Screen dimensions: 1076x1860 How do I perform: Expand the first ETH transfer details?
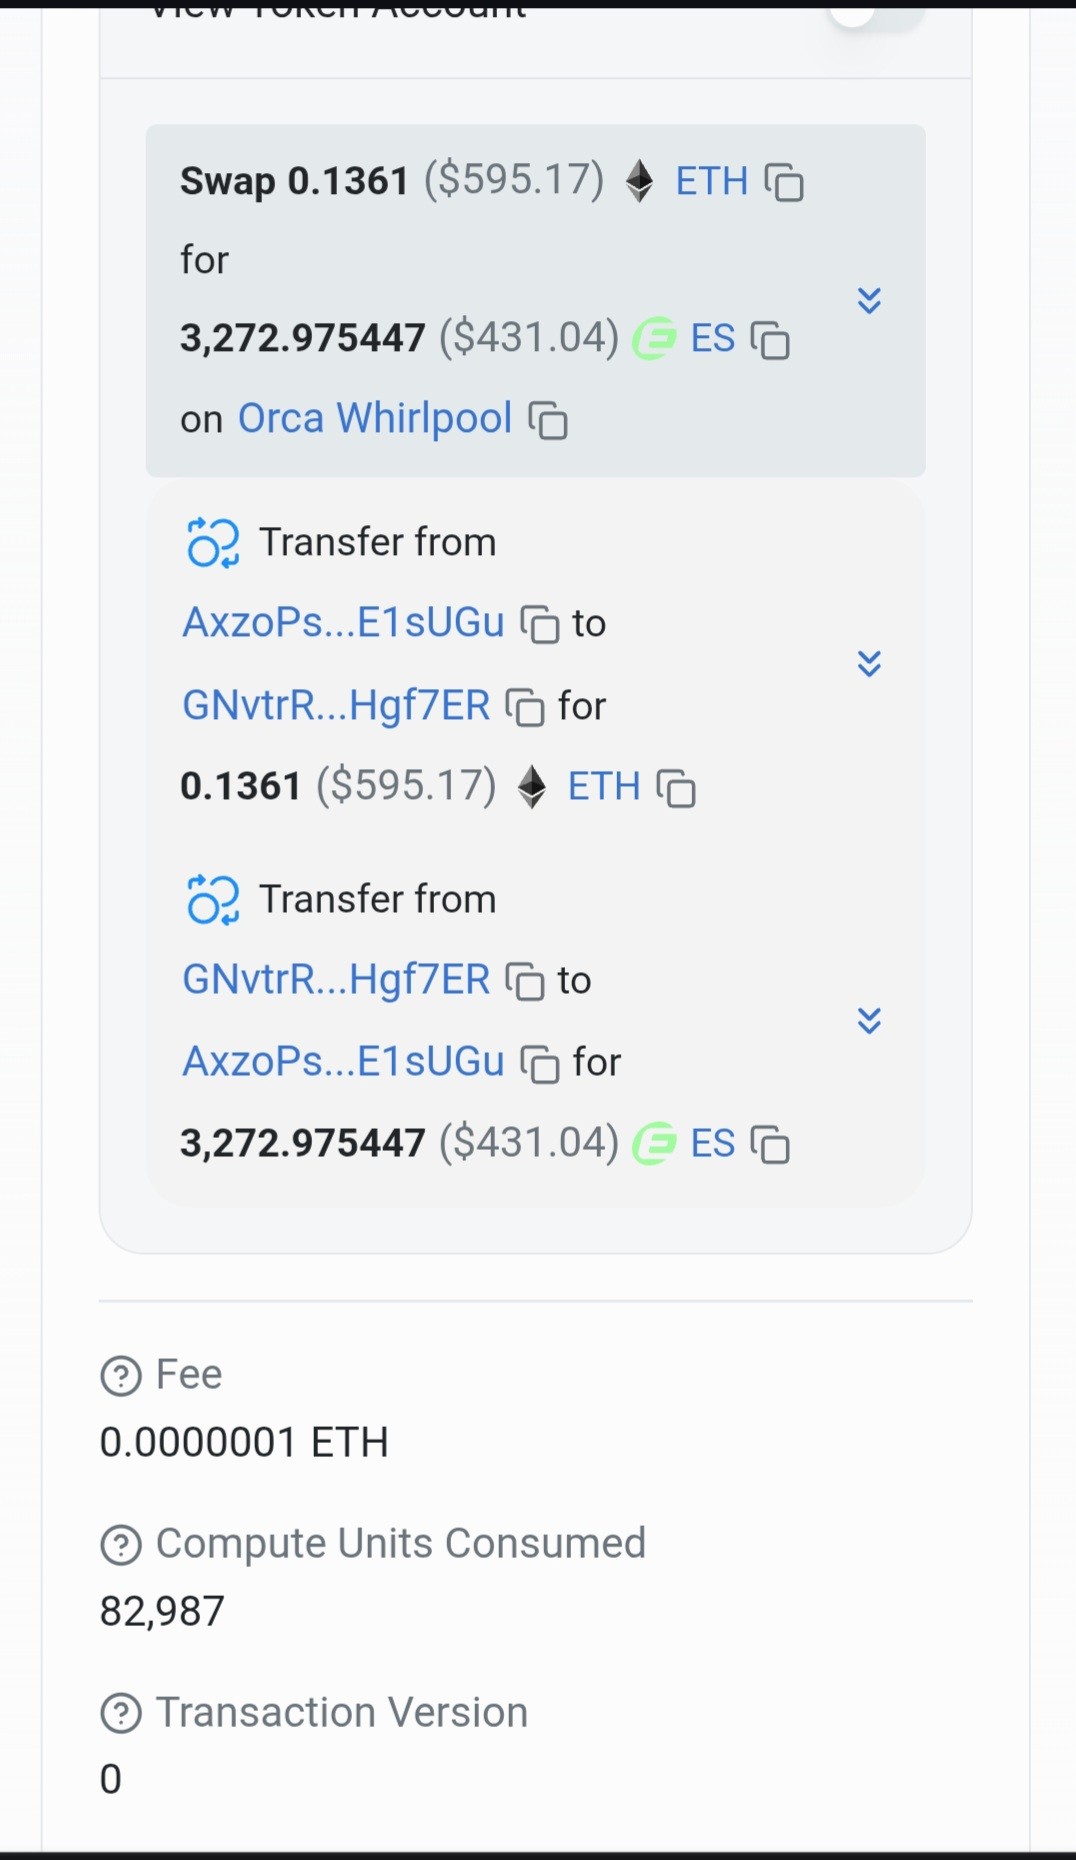[869, 663]
